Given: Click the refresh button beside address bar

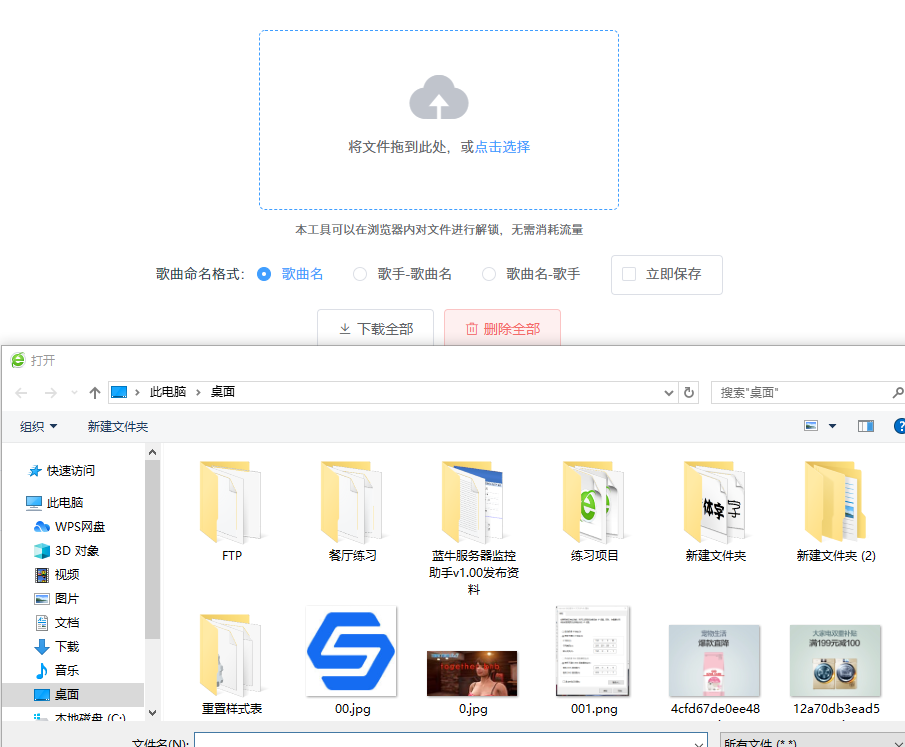Looking at the screenshot, I should (688, 393).
